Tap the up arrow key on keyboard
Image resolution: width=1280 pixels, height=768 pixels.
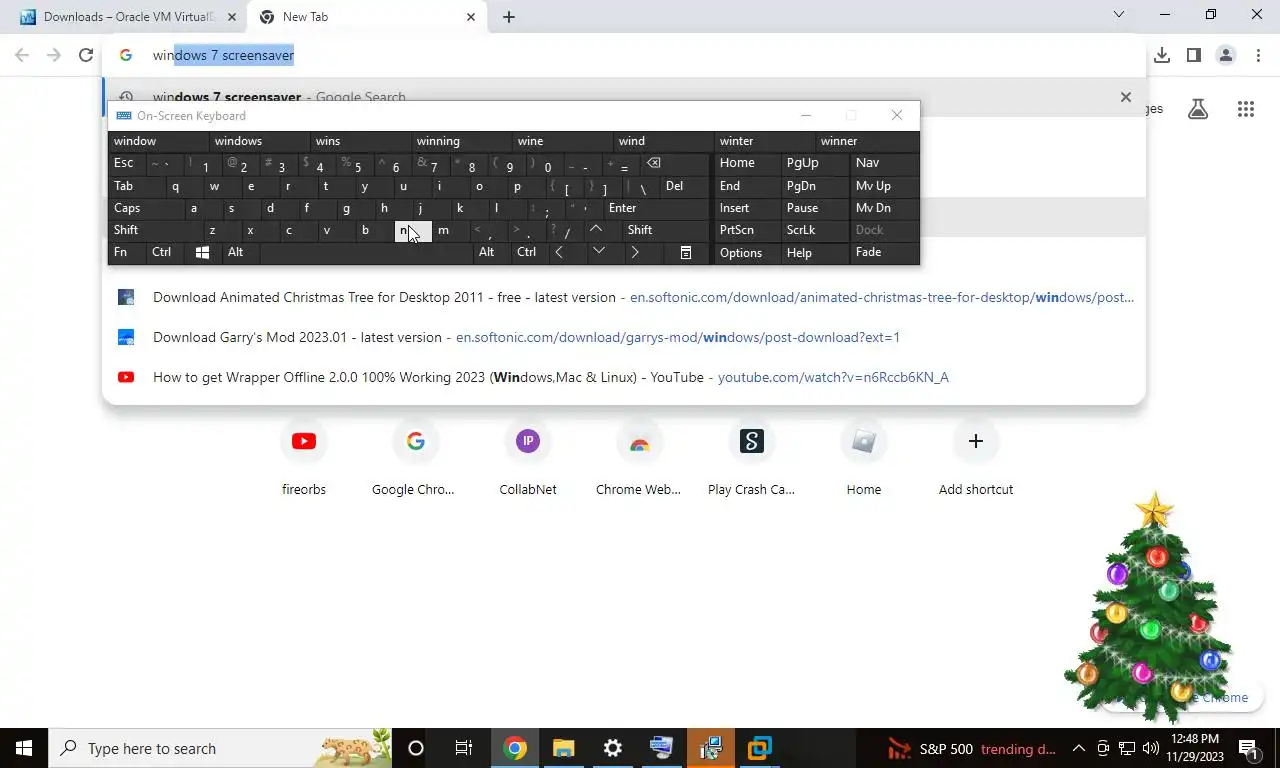tap(596, 230)
